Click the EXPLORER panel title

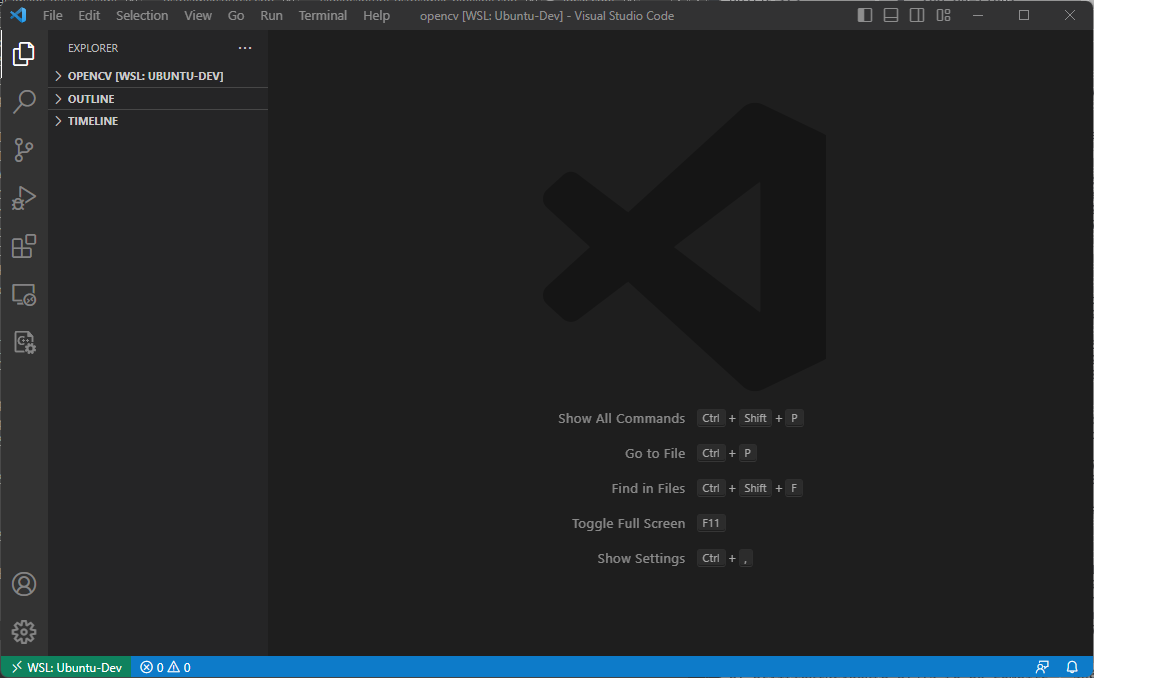pyautogui.click(x=93, y=48)
